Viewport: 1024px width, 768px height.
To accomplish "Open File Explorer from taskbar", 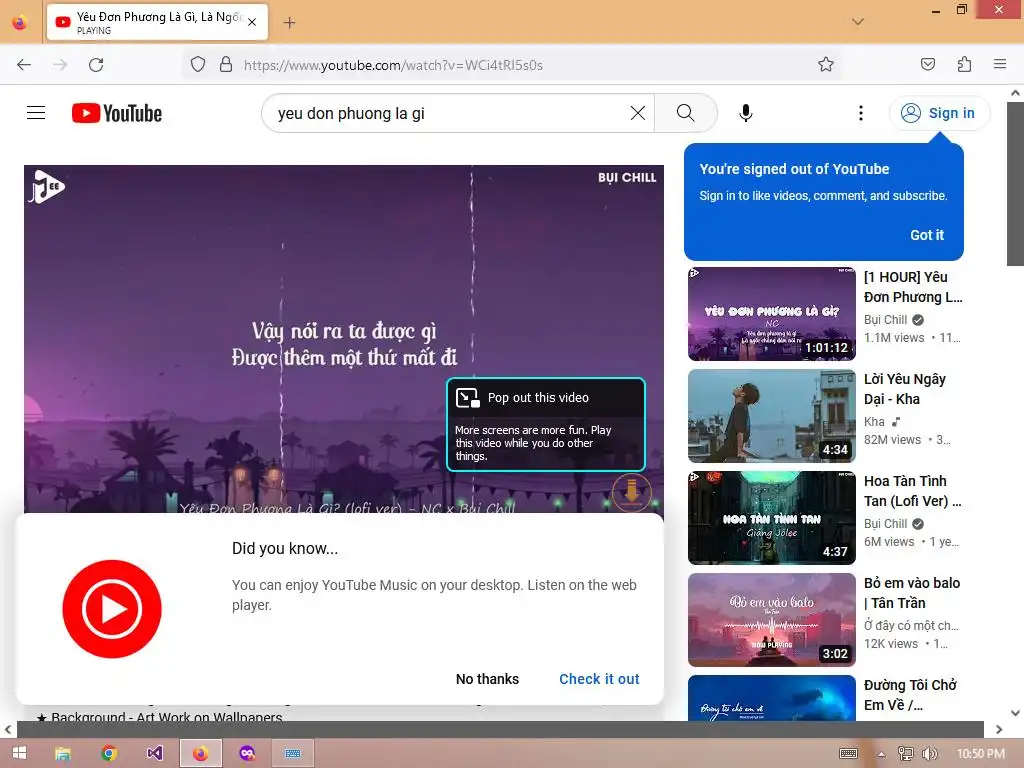I will 63,753.
